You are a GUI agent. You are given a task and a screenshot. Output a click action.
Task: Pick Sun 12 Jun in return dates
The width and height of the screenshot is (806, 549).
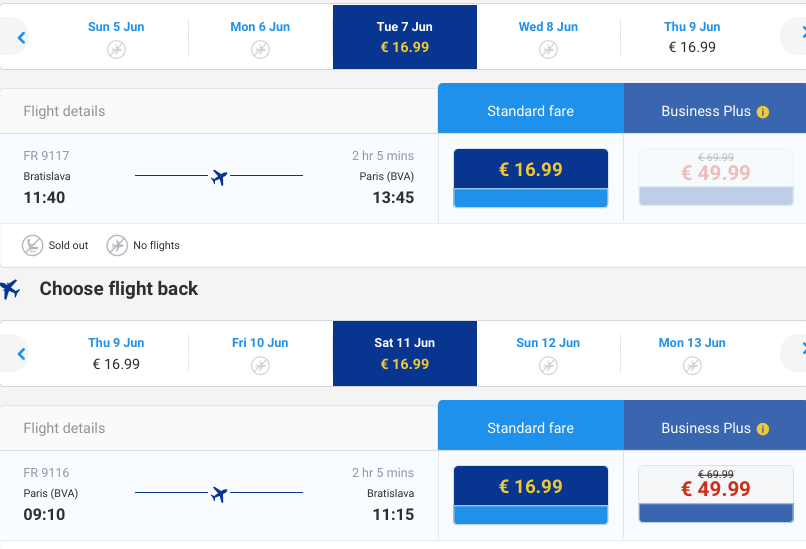[548, 354]
